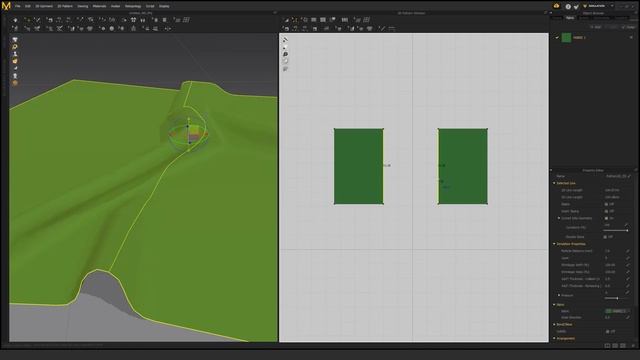Select the left green pattern piece in 2D window
The image size is (640, 360).
click(358, 167)
